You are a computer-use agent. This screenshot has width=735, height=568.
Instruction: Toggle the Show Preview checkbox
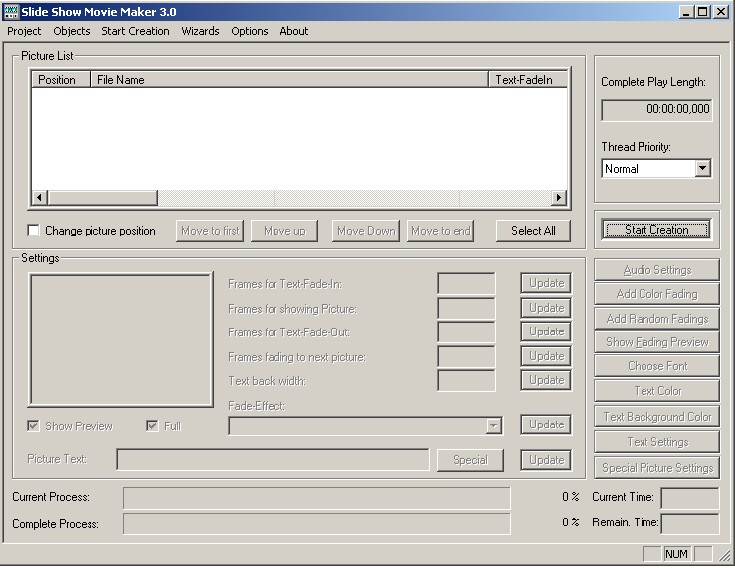click(33, 426)
